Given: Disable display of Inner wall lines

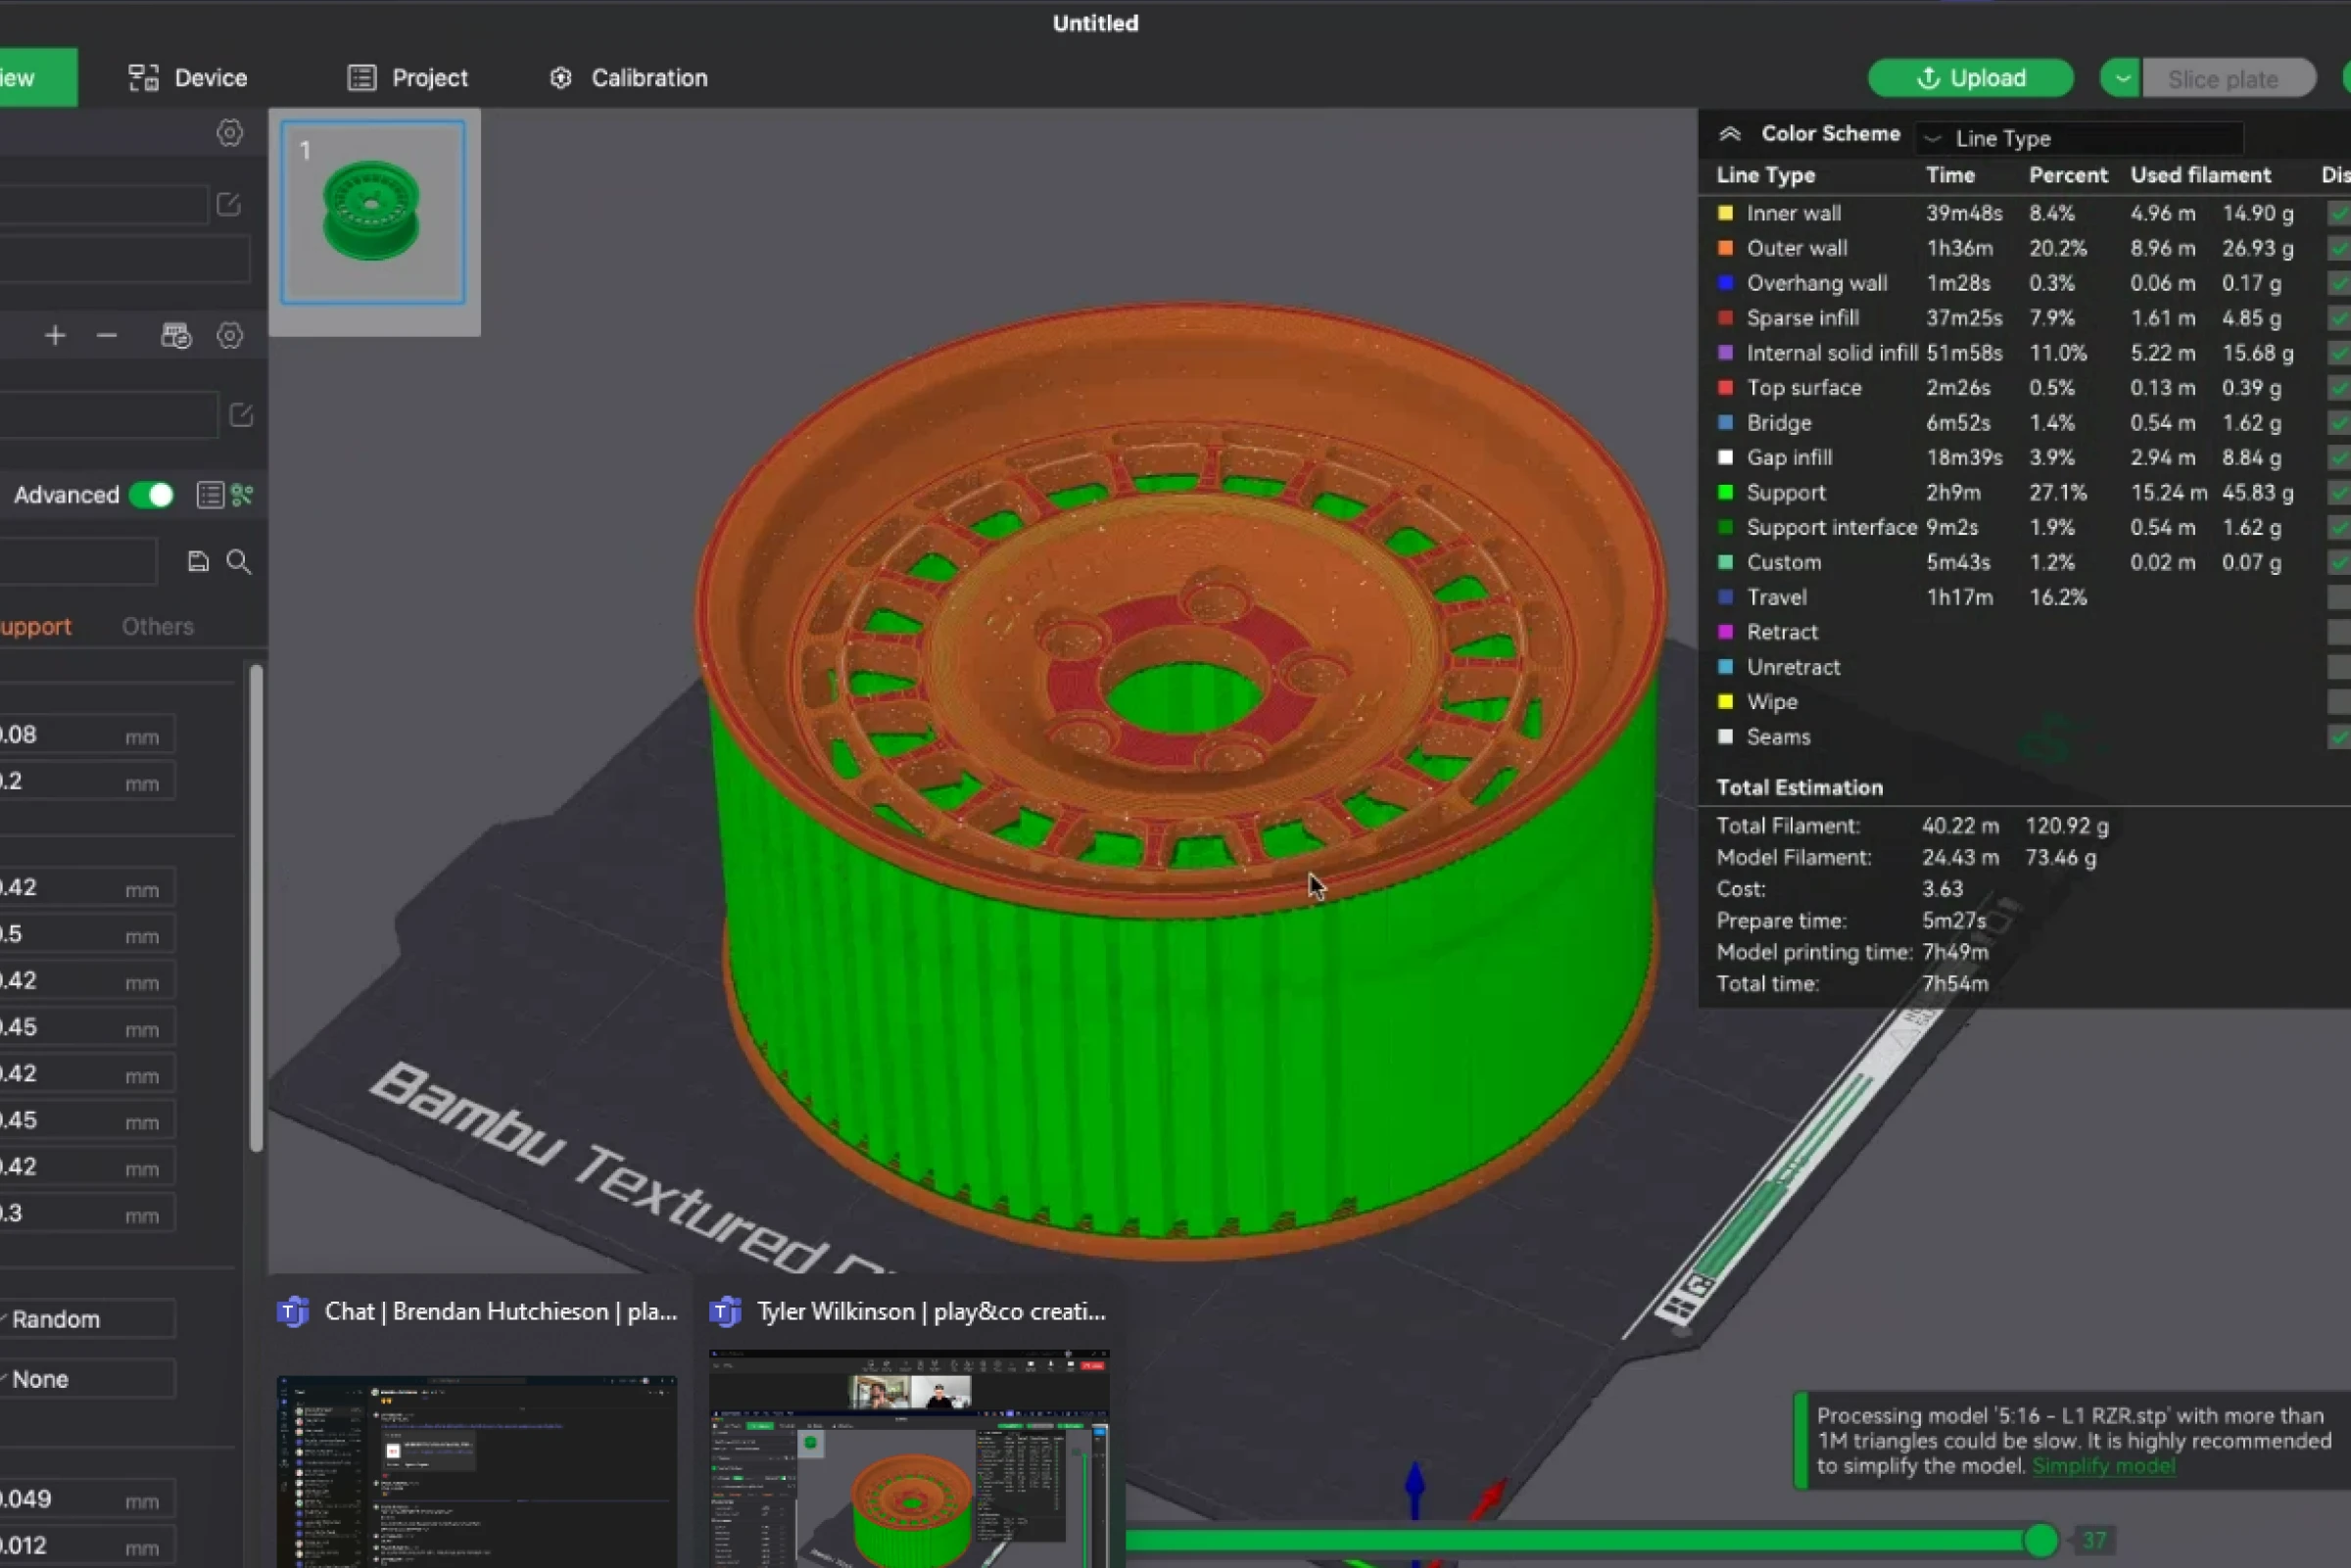Looking at the screenshot, I should click(2338, 213).
